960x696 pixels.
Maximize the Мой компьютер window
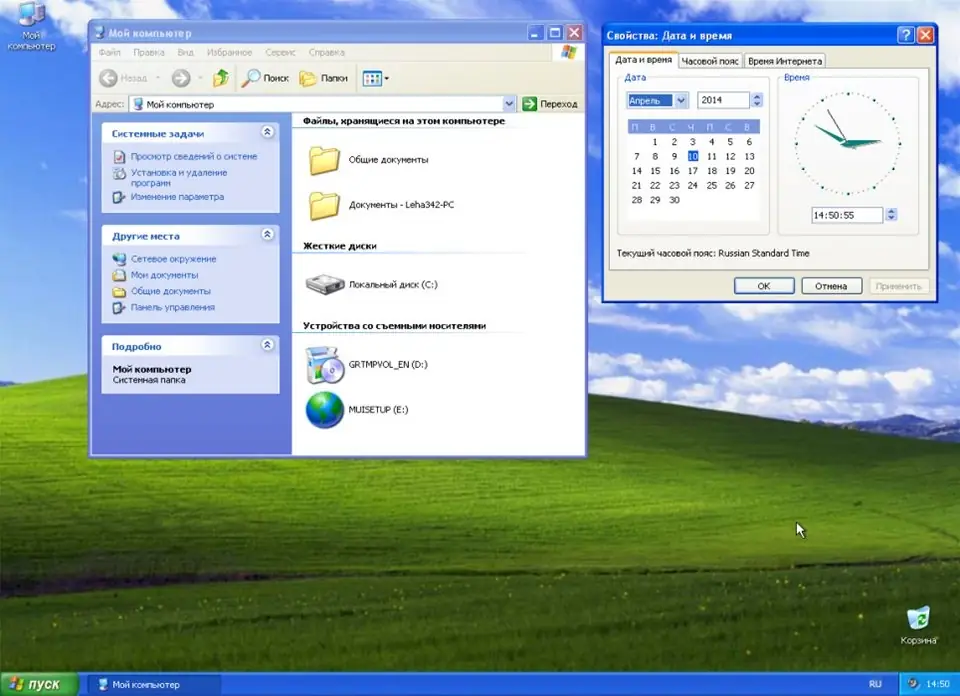pos(554,33)
